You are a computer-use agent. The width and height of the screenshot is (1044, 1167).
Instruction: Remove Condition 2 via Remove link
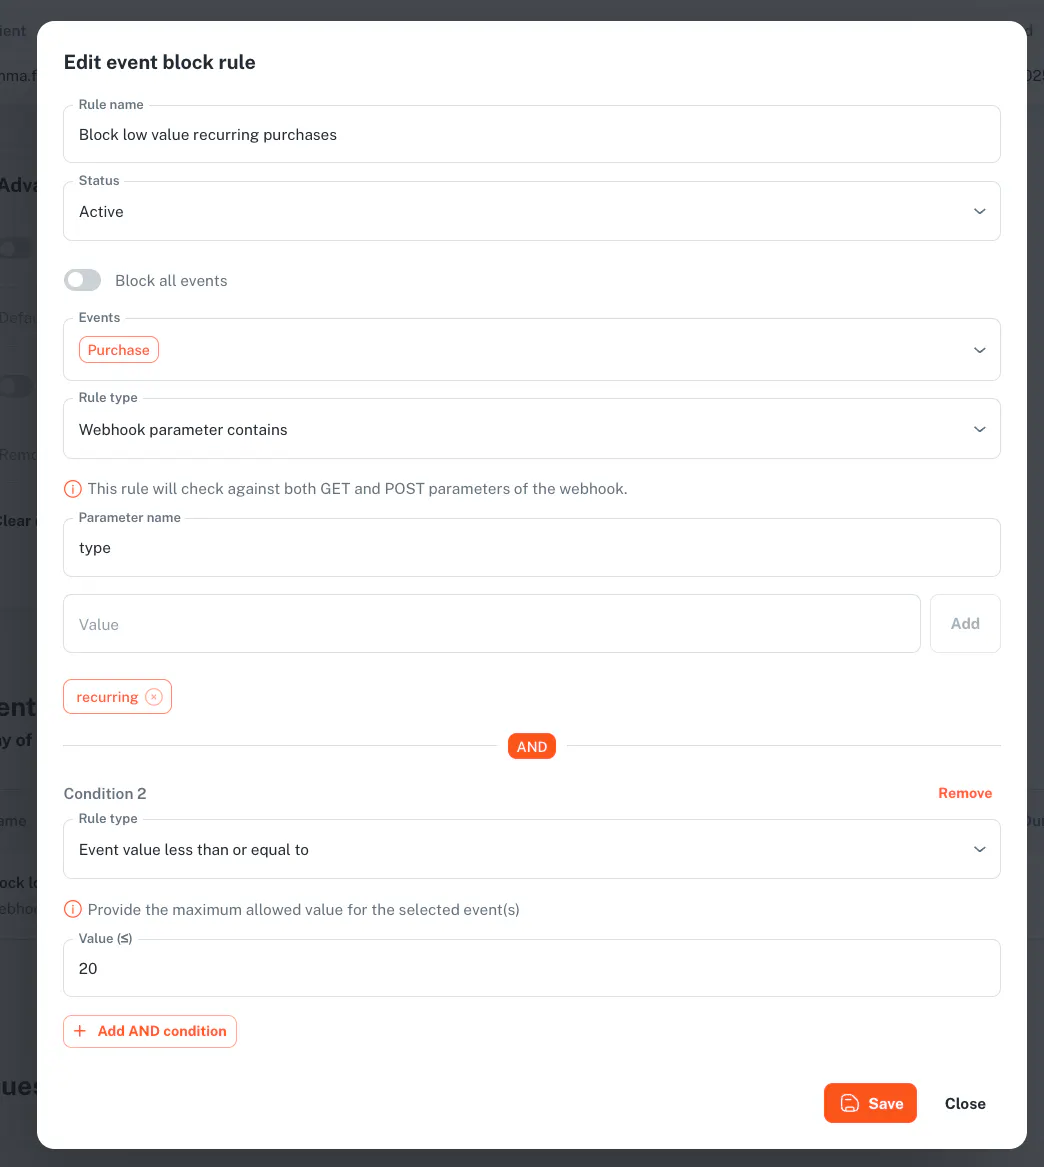(x=965, y=793)
